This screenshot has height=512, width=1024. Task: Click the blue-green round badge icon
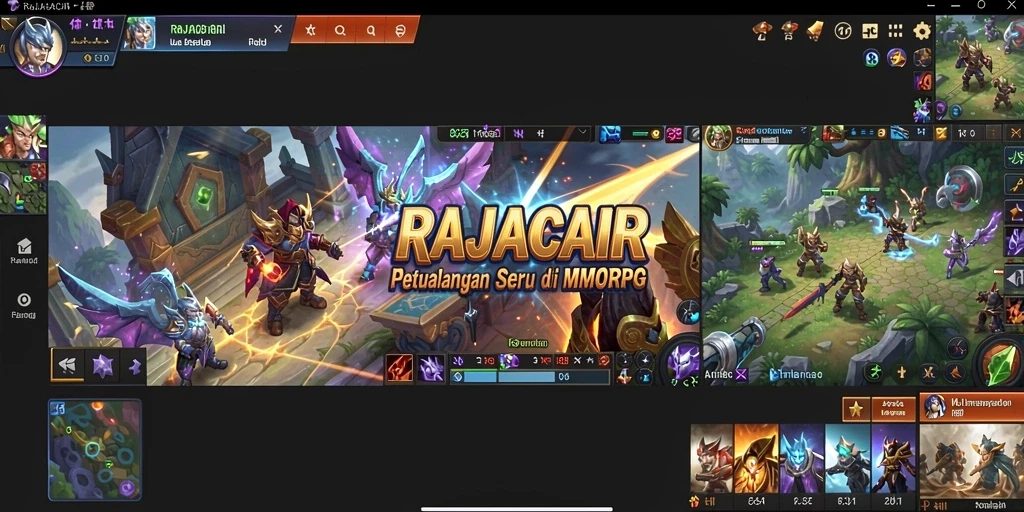click(x=872, y=58)
